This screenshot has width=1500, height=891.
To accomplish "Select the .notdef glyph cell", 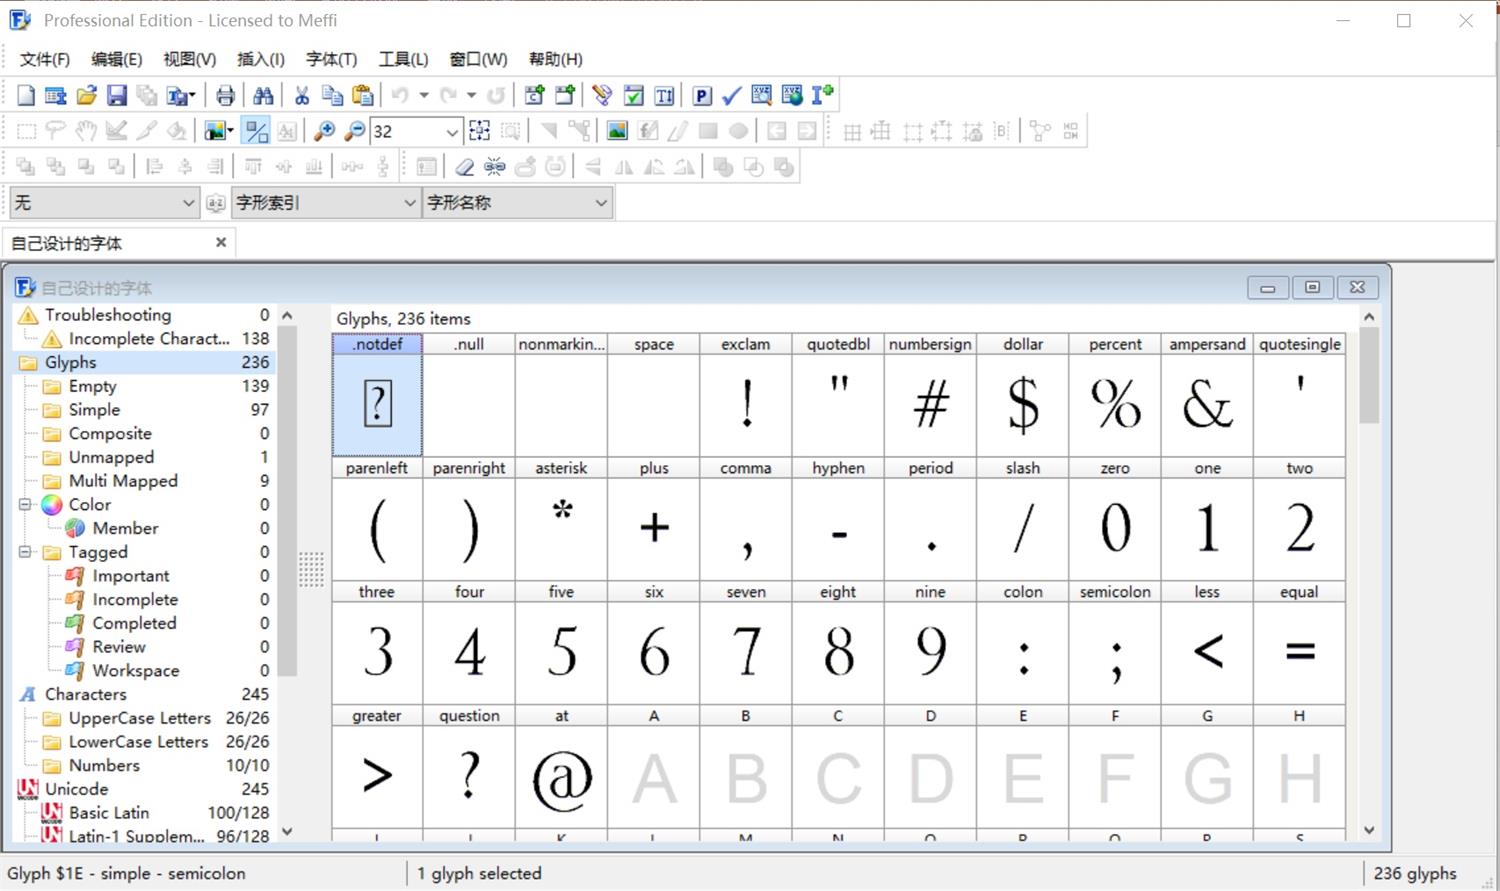I will 377,396.
